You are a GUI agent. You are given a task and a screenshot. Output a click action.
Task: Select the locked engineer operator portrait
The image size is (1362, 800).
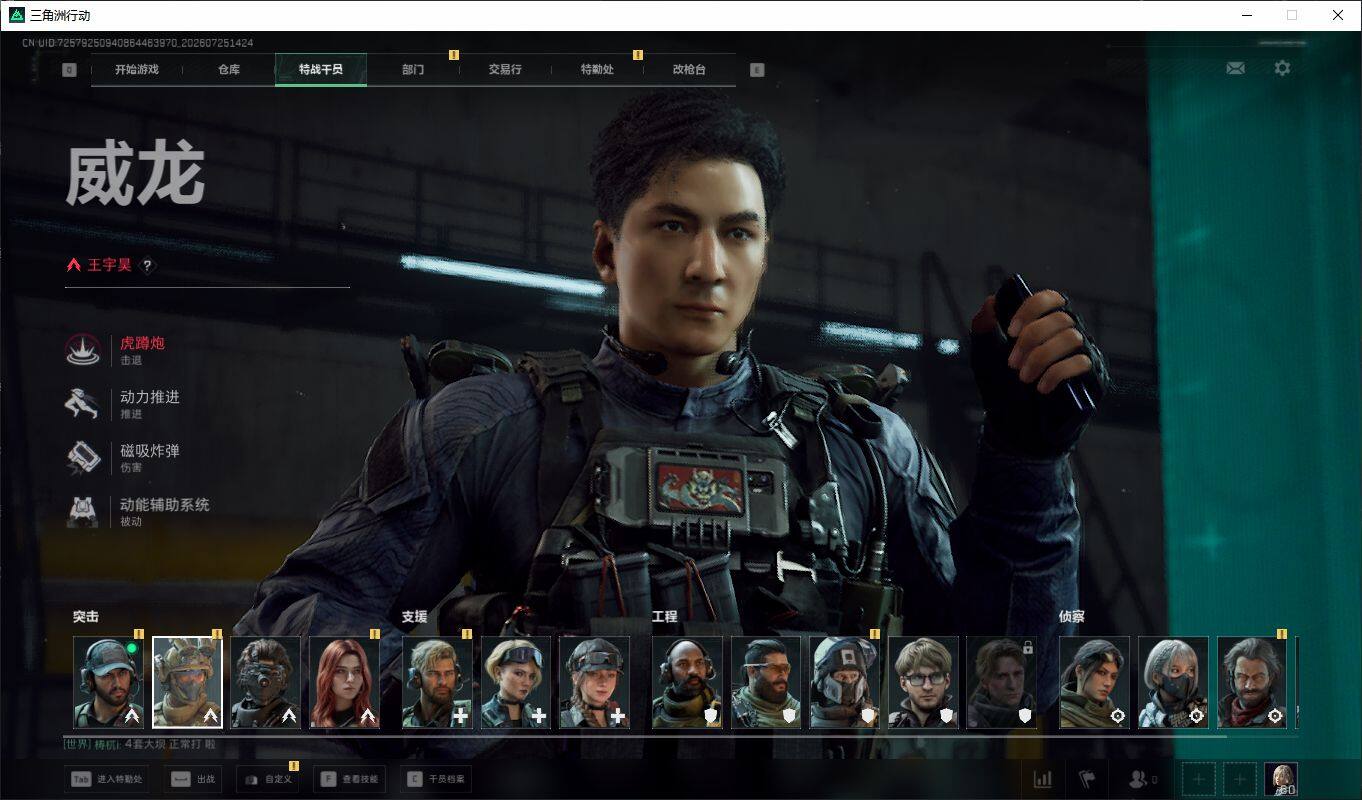pyautogui.click(x=1002, y=682)
